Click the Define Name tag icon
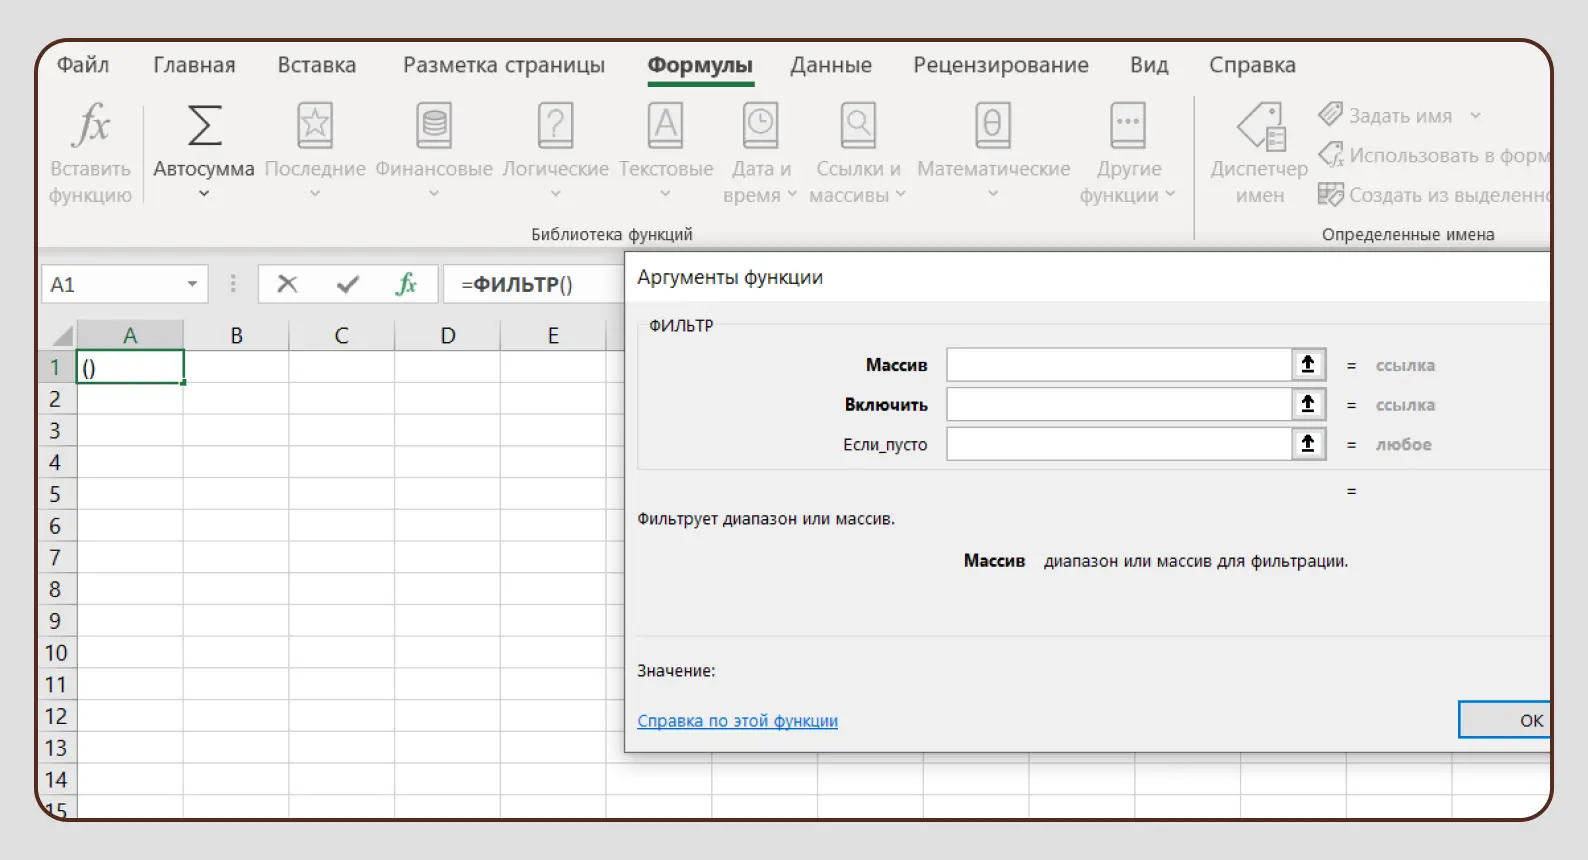 [1331, 114]
